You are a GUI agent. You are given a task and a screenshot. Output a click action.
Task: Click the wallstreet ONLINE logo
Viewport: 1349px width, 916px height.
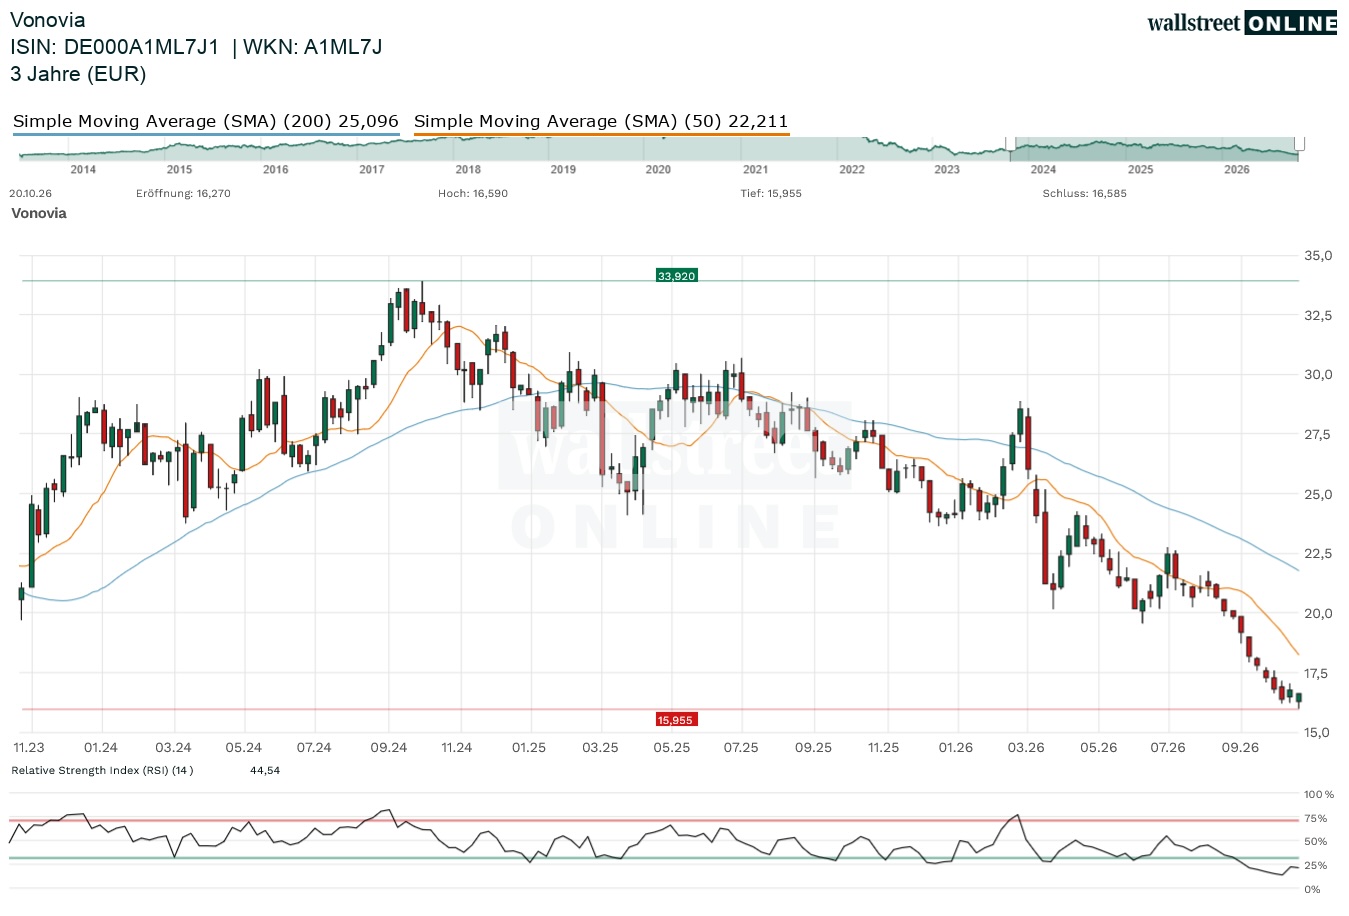(x=1242, y=23)
